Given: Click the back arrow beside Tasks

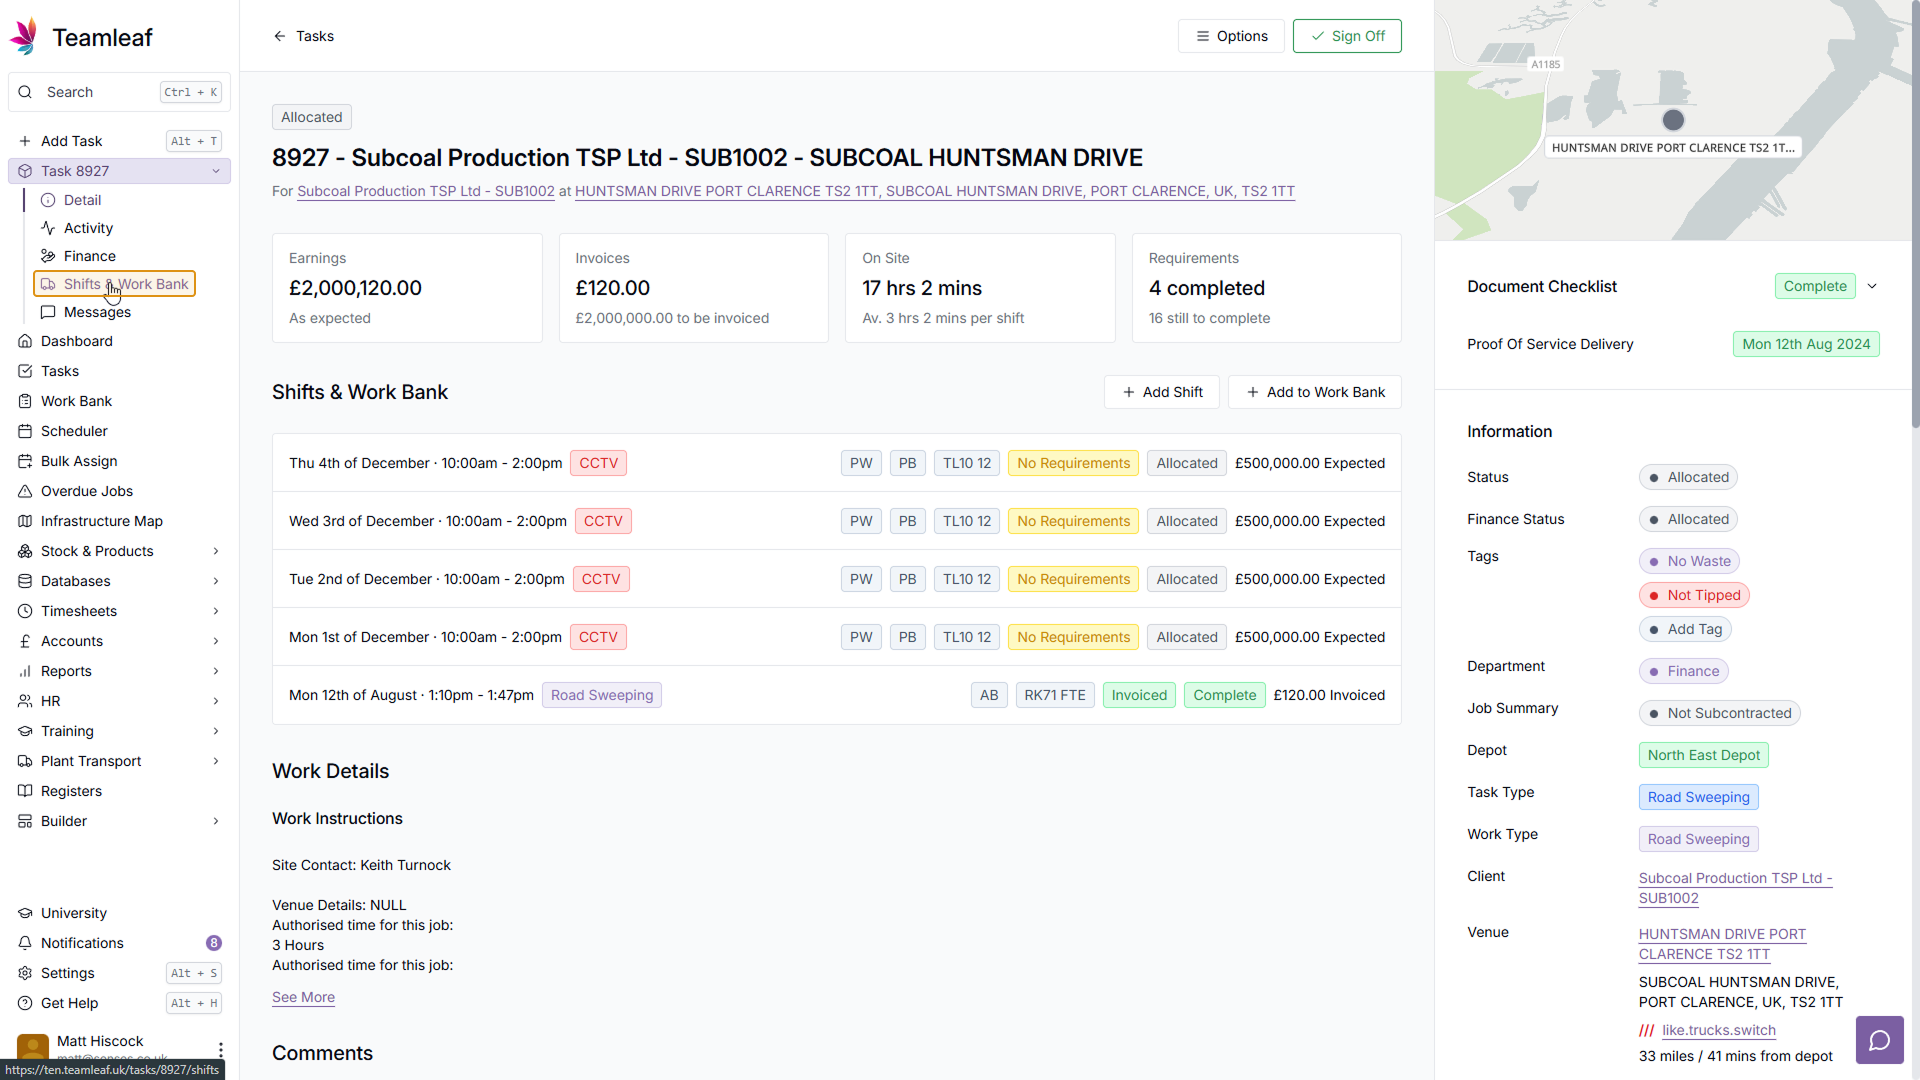Looking at the screenshot, I should [280, 36].
